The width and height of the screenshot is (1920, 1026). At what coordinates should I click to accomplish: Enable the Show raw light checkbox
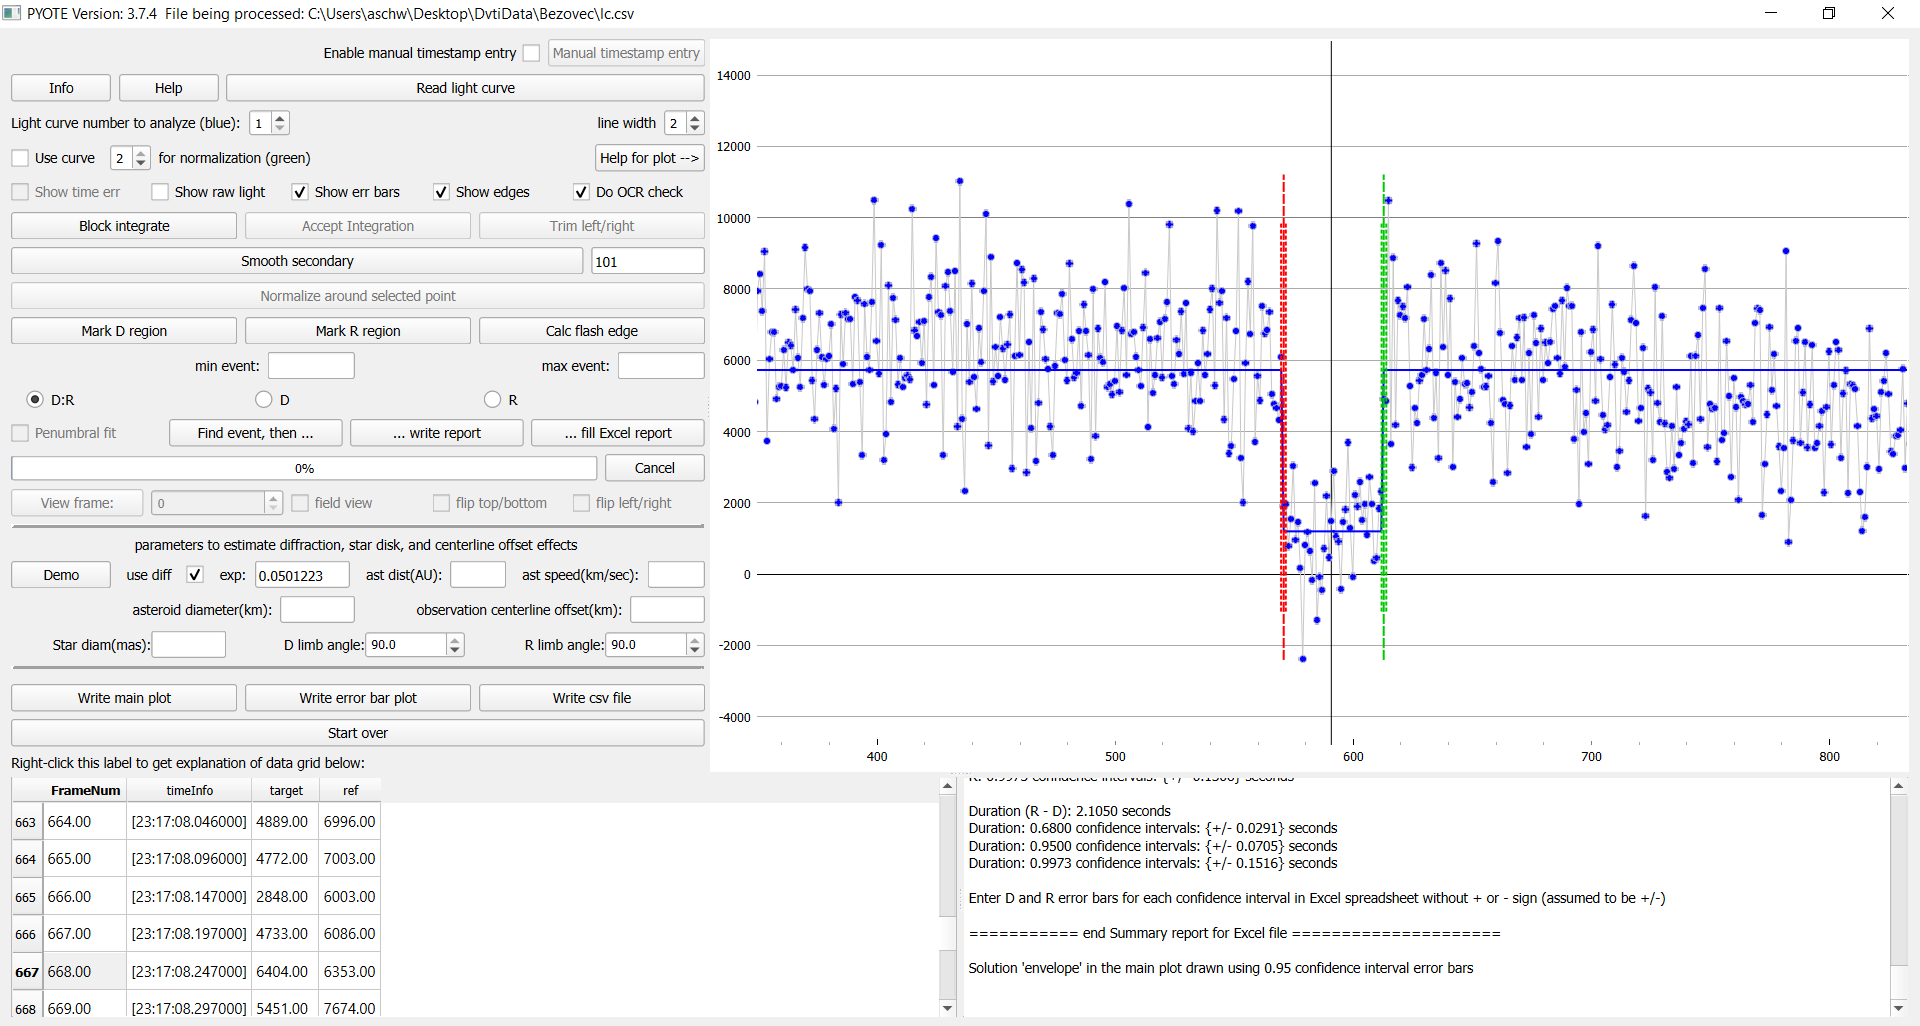tap(160, 192)
